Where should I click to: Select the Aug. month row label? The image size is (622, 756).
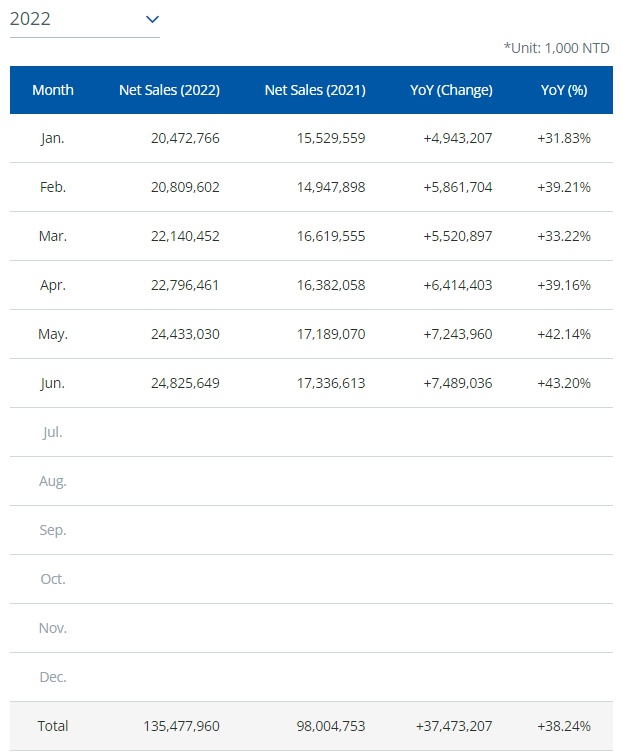53,481
